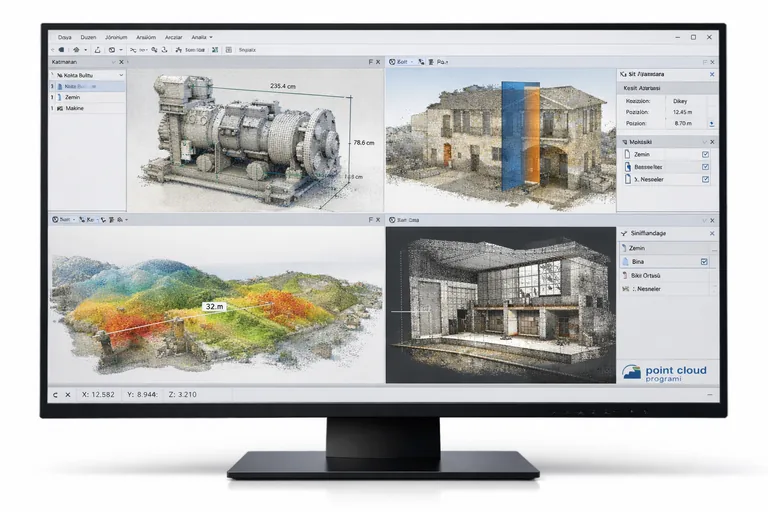Click the export tray icon in the main toolbar
The width and height of the screenshot is (768, 512).
click(97, 50)
